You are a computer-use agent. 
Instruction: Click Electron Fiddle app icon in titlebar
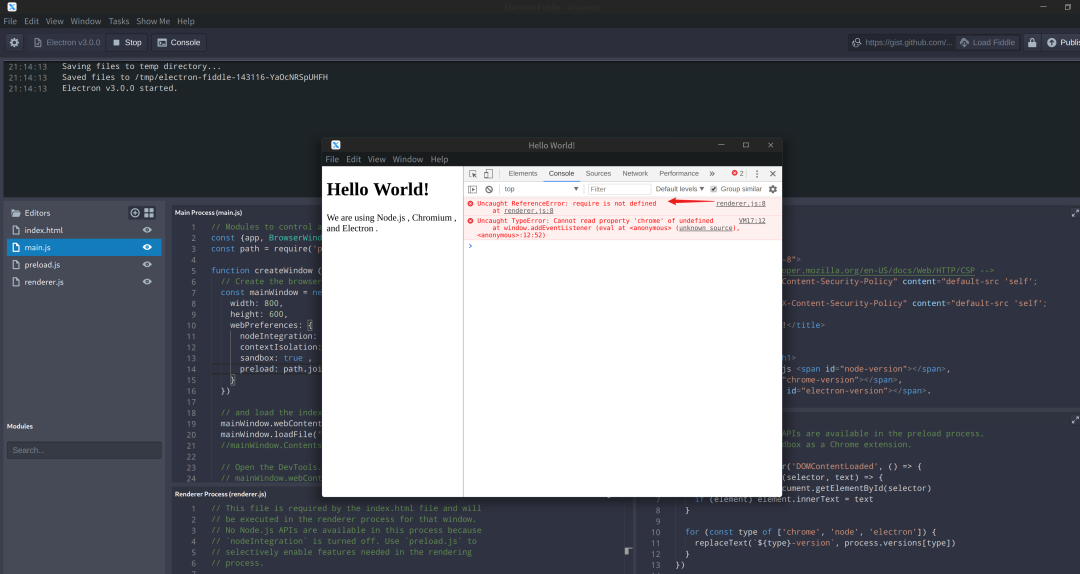point(12,7)
